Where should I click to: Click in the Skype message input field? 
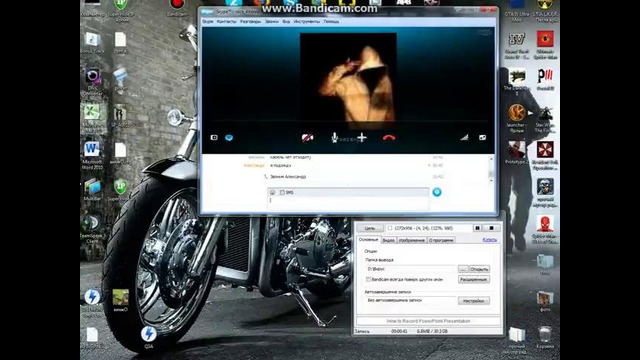(348, 202)
